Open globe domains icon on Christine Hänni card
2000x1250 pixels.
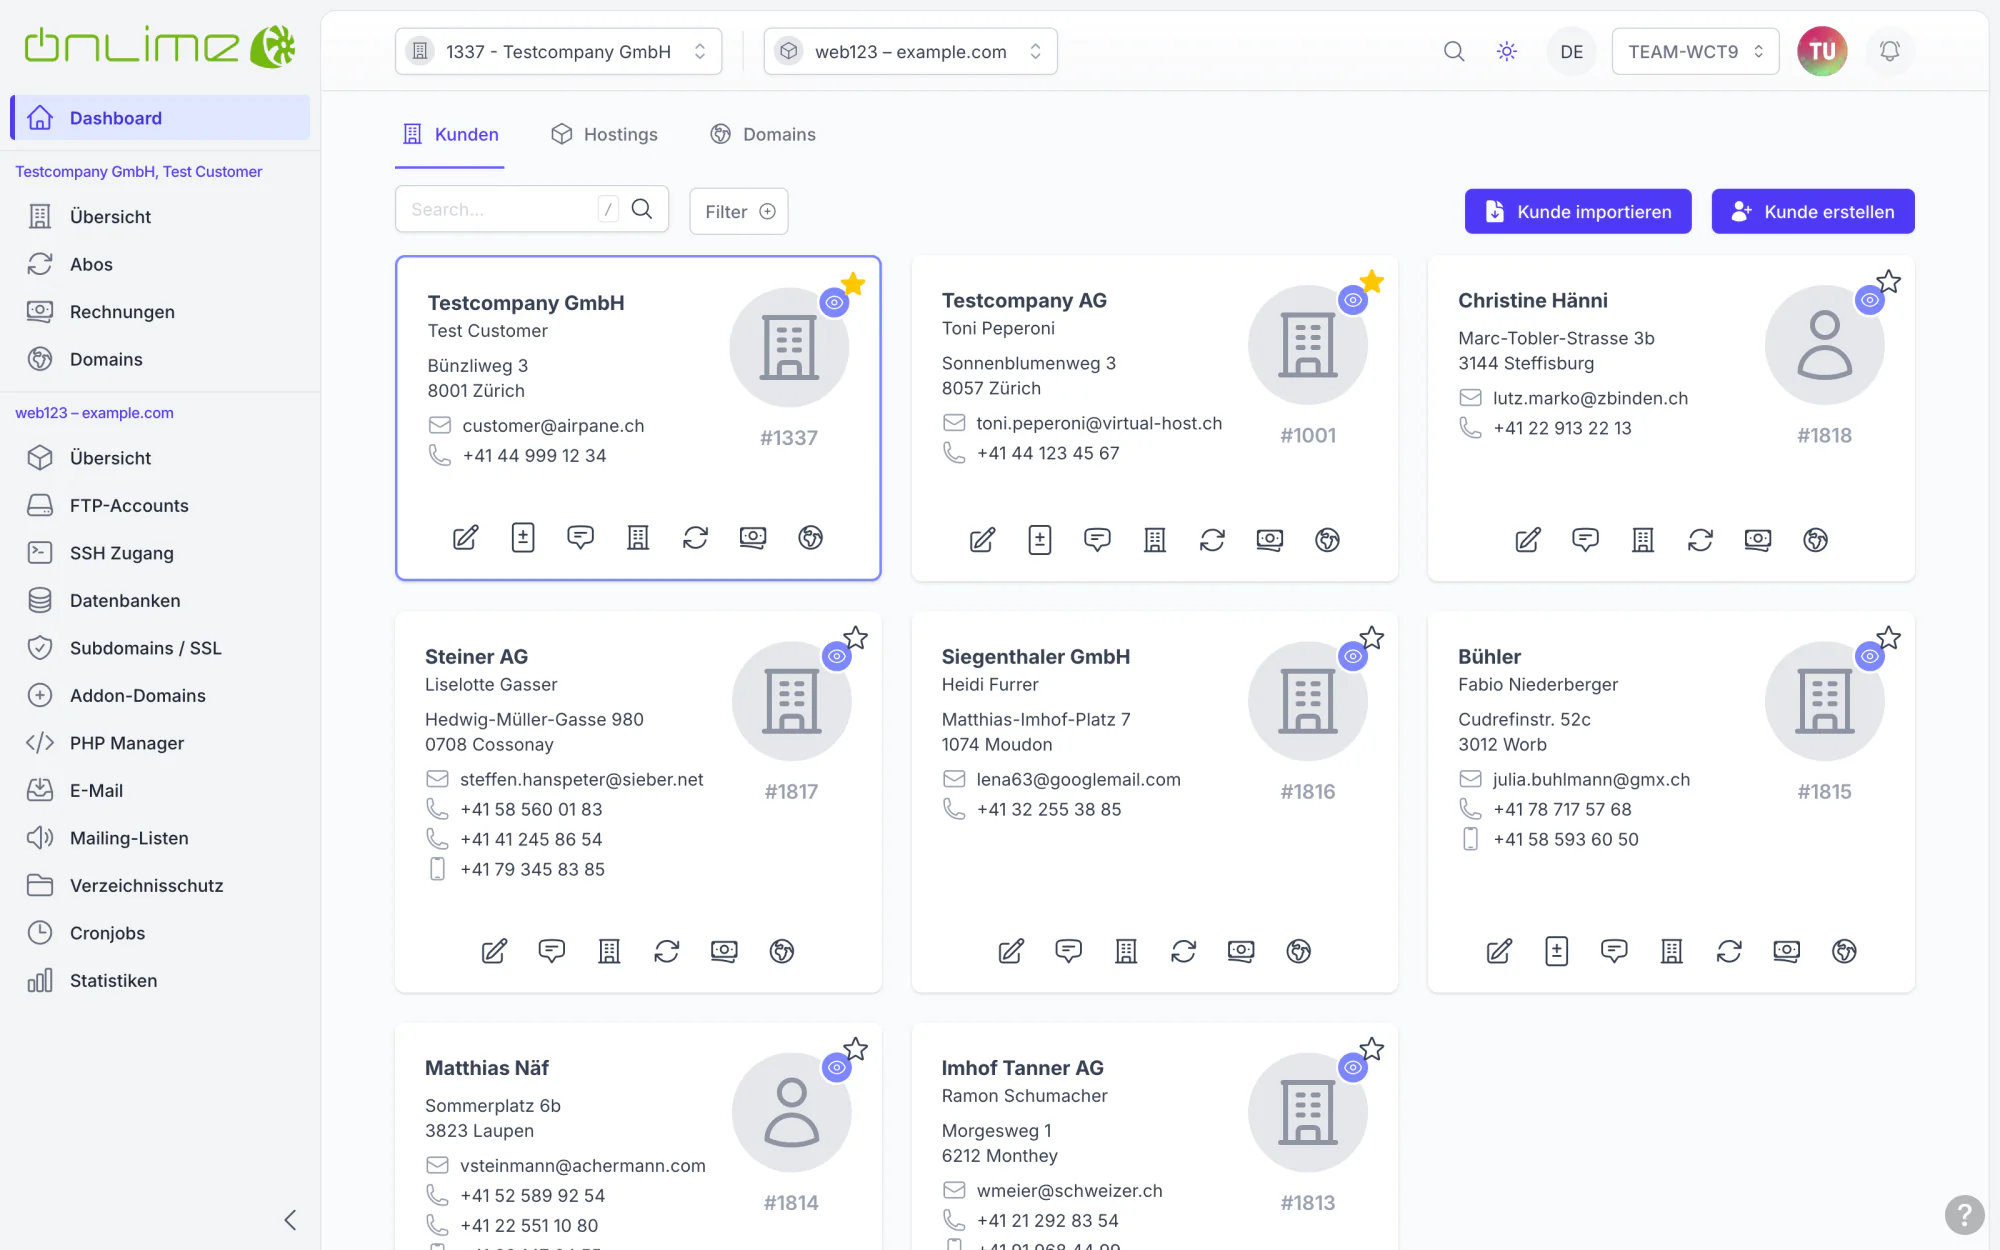click(x=1815, y=540)
